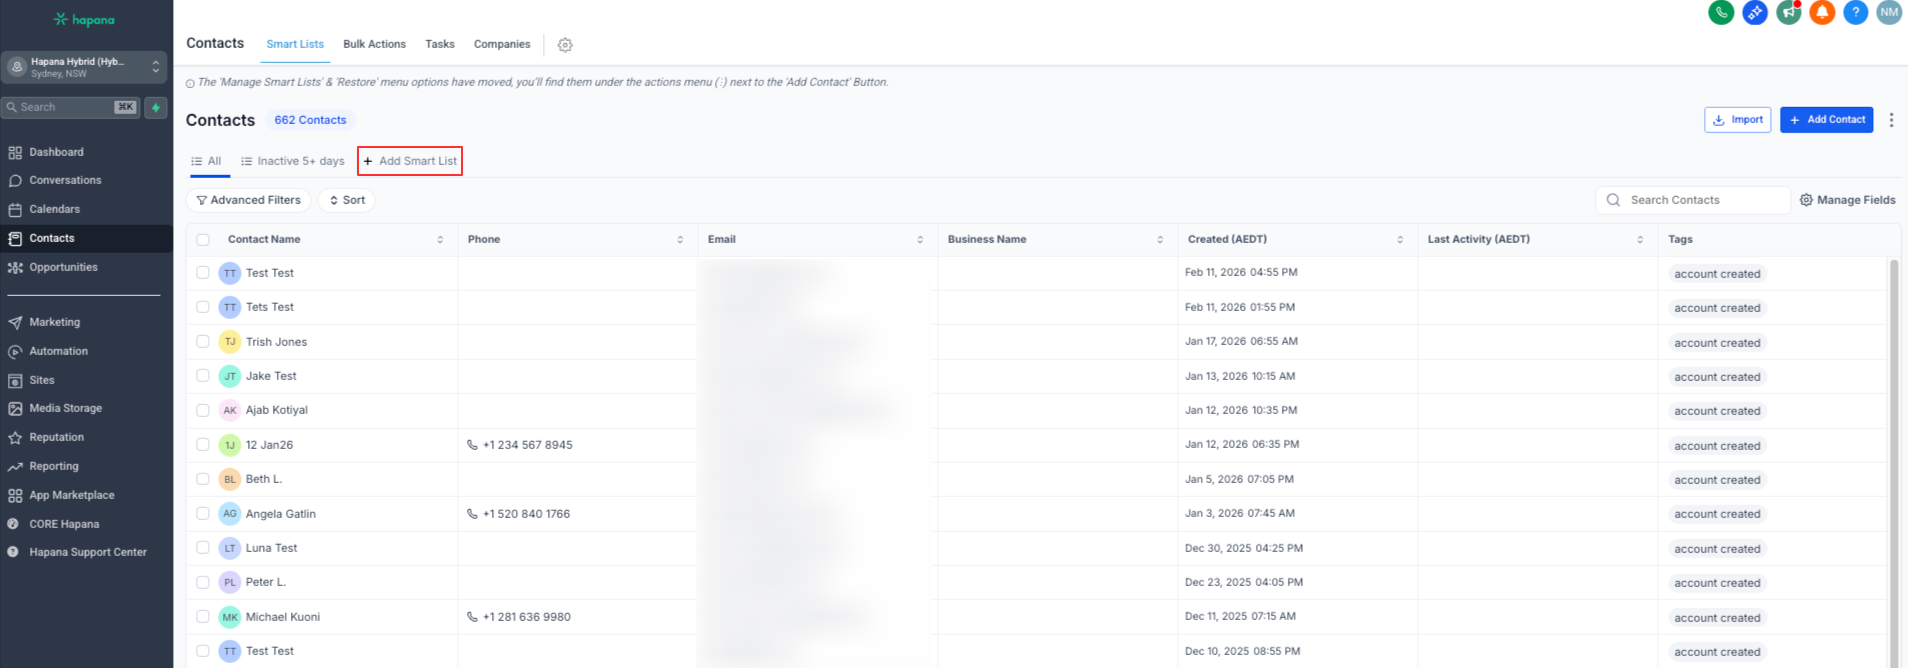Select the checkbox for Trish Jones

203,342
